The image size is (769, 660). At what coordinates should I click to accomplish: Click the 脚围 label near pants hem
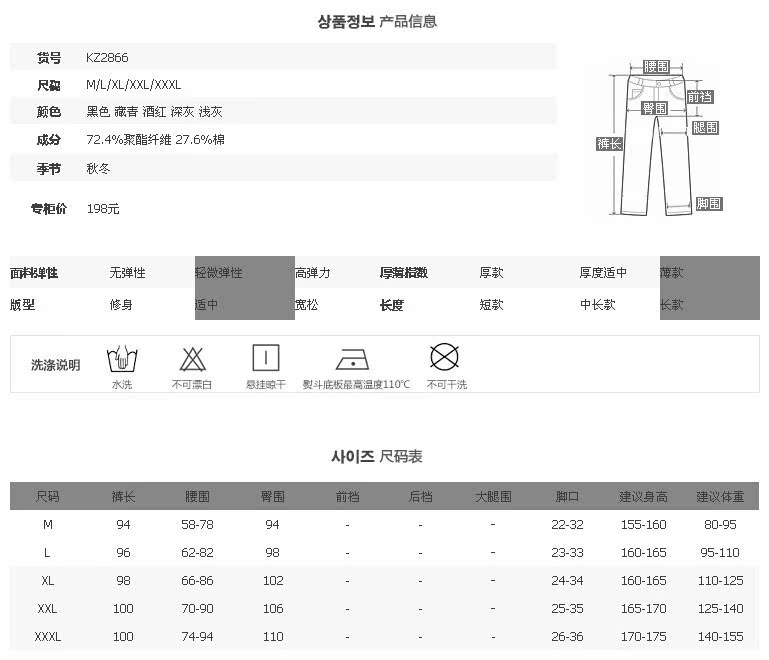click(x=708, y=204)
